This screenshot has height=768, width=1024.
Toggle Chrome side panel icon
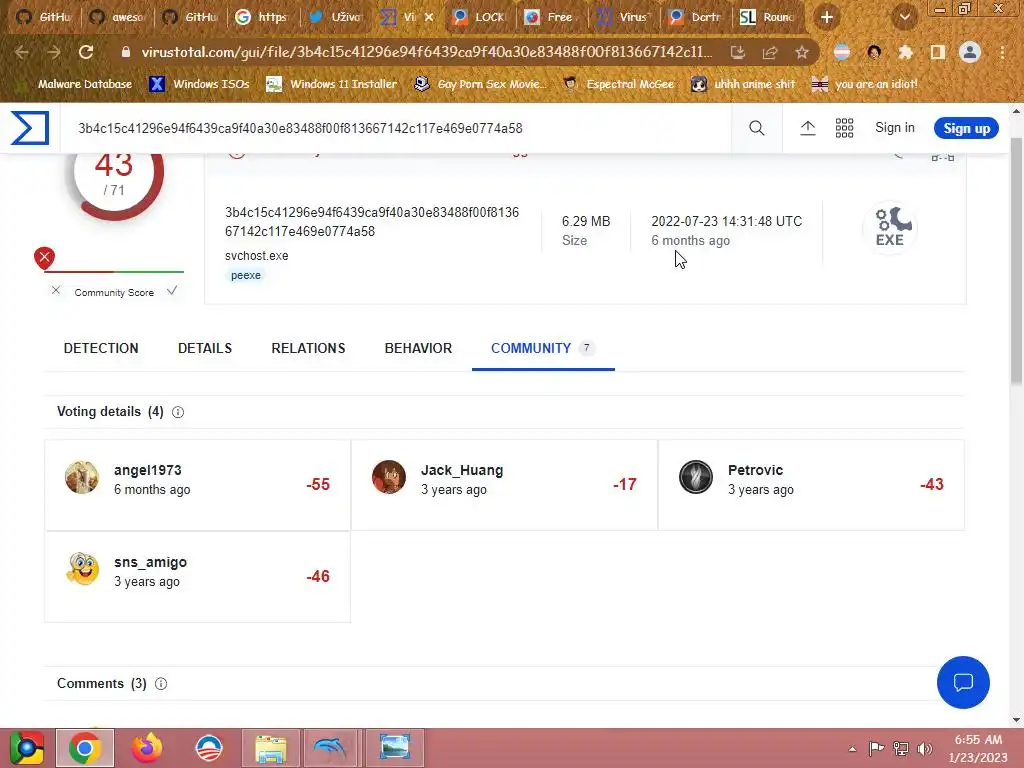tap(938, 52)
